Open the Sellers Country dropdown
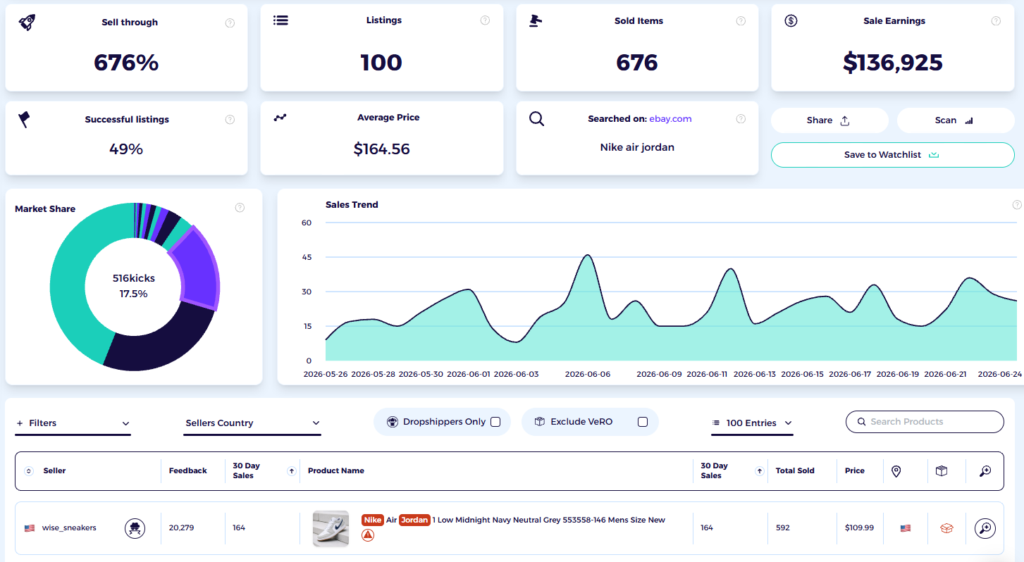The width and height of the screenshot is (1024, 562). tap(252, 424)
